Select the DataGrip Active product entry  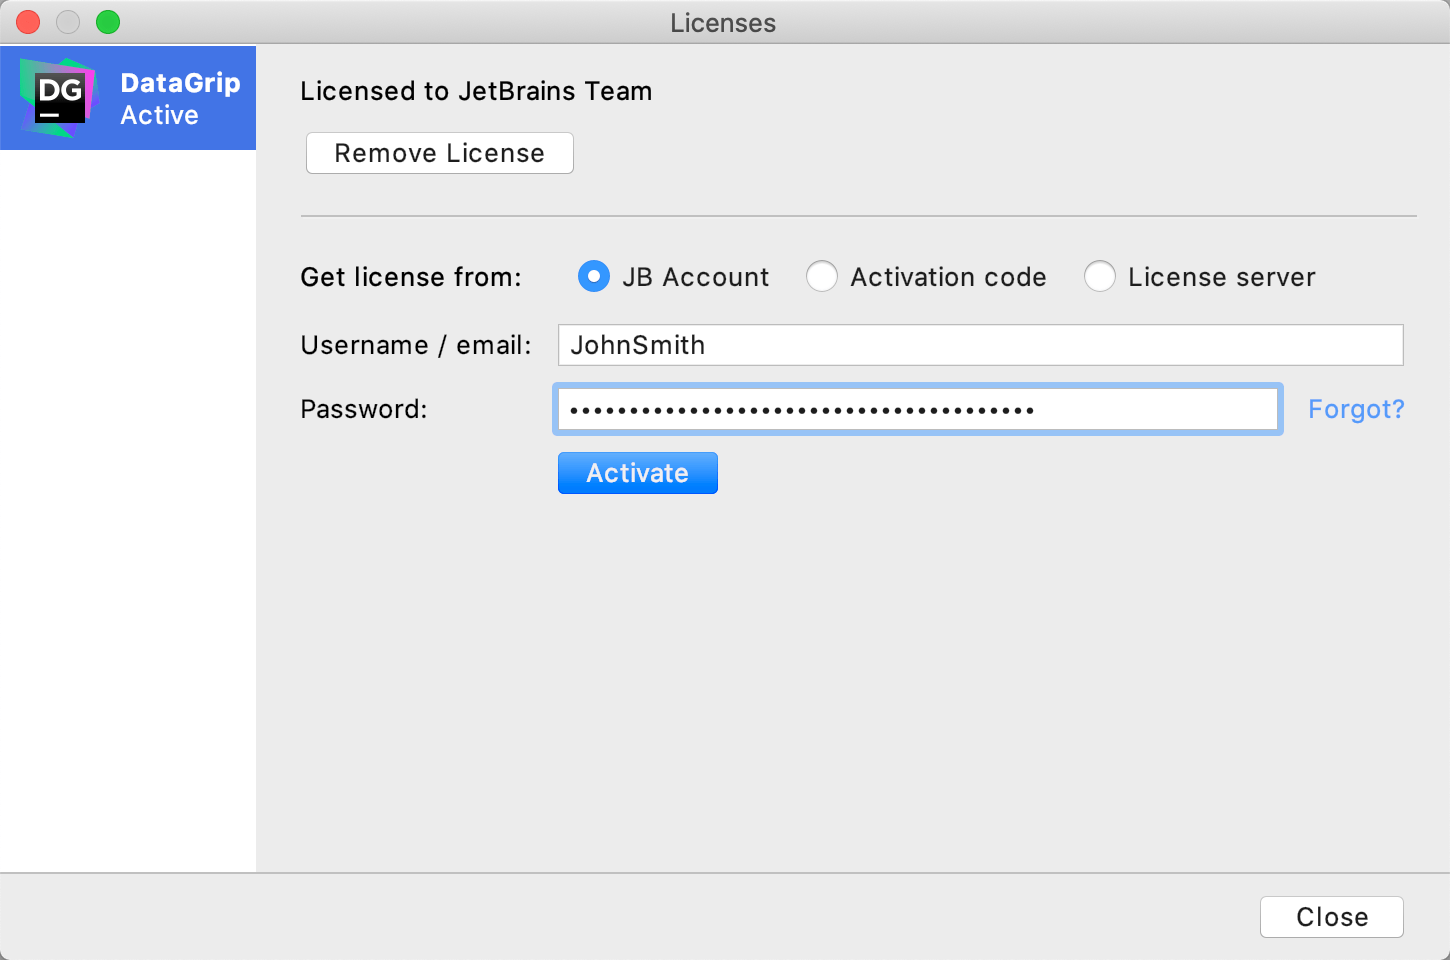pyautogui.click(x=128, y=98)
